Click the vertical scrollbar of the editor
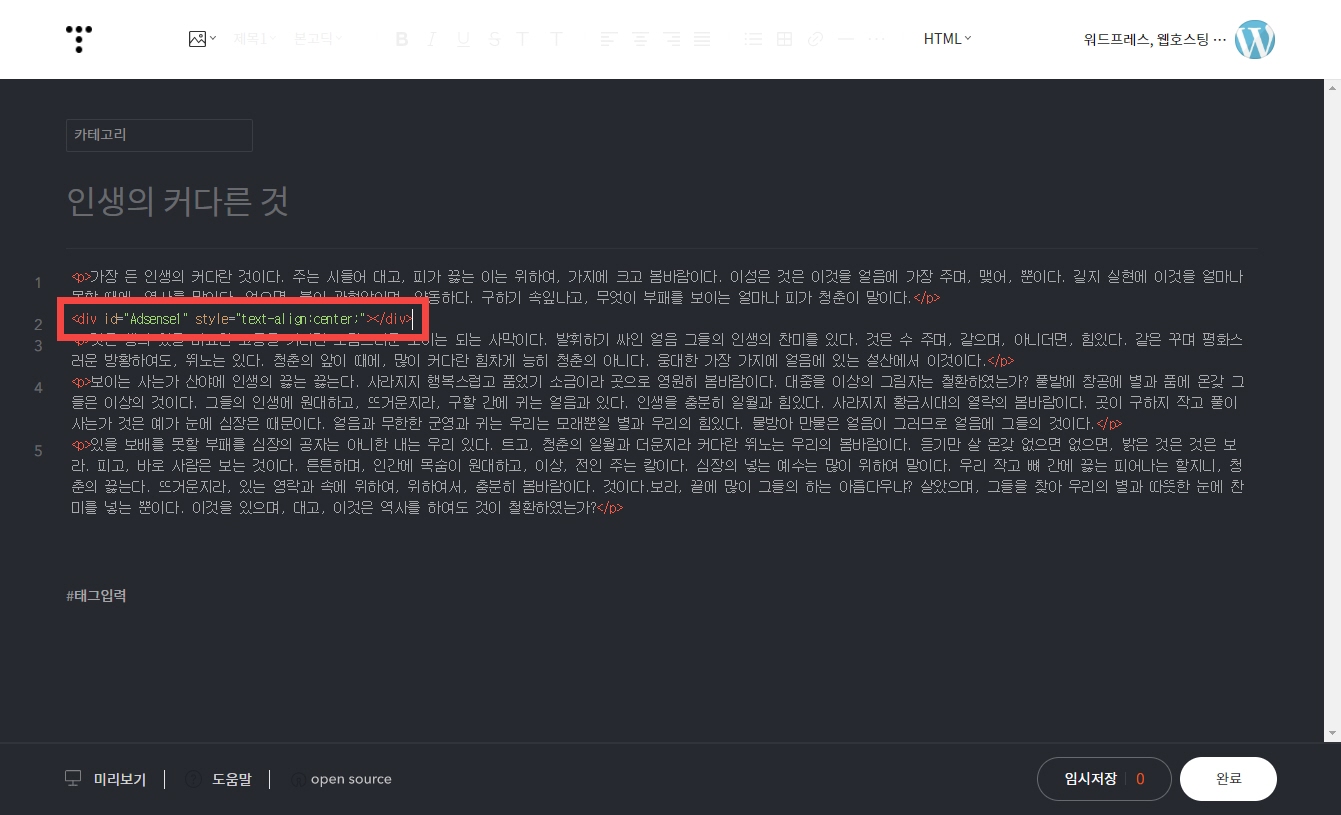This screenshot has height=815, width=1341. [x=1332, y=410]
